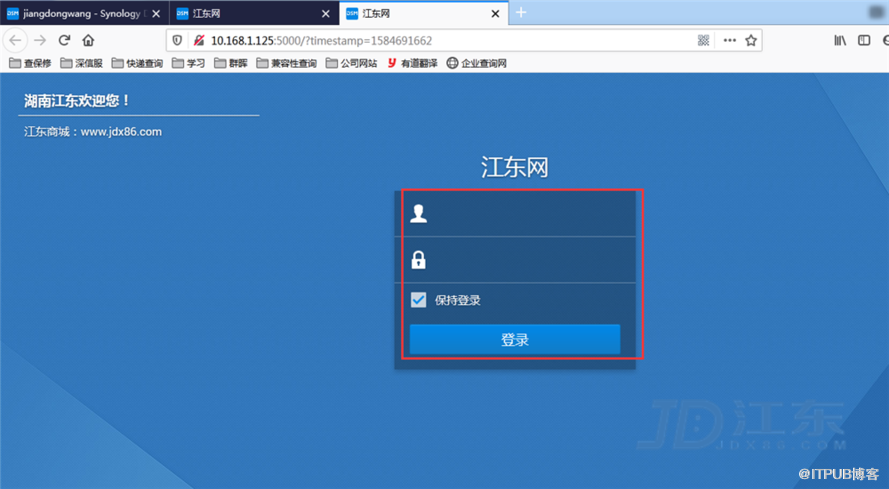Click the 湖南江东欢迎您！ heading
The width and height of the screenshot is (889, 489).
click(78, 101)
